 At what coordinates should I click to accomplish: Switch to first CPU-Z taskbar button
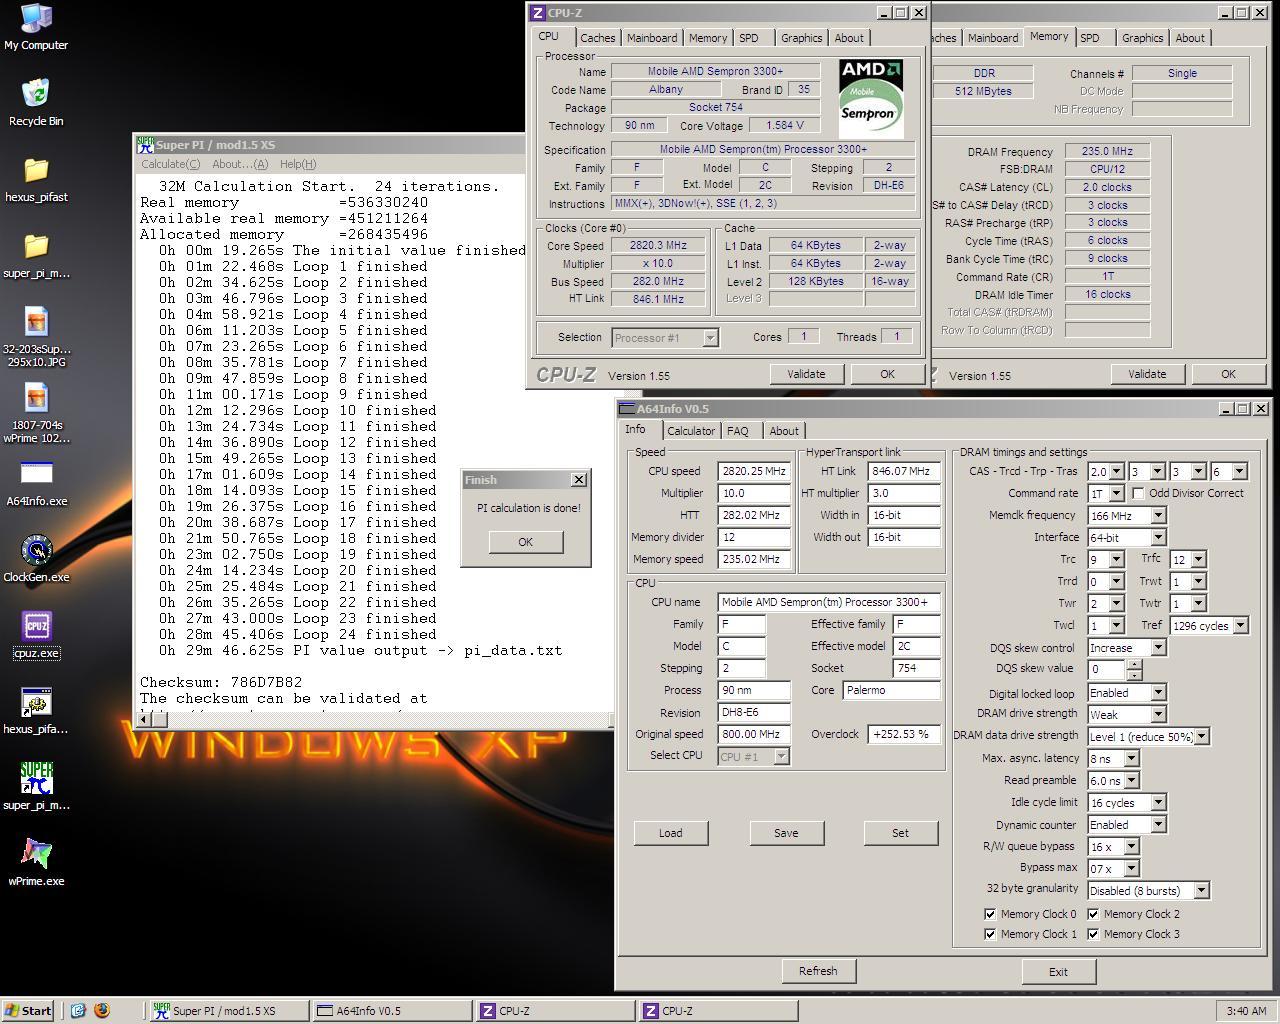pyautogui.click(x=554, y=1011)
